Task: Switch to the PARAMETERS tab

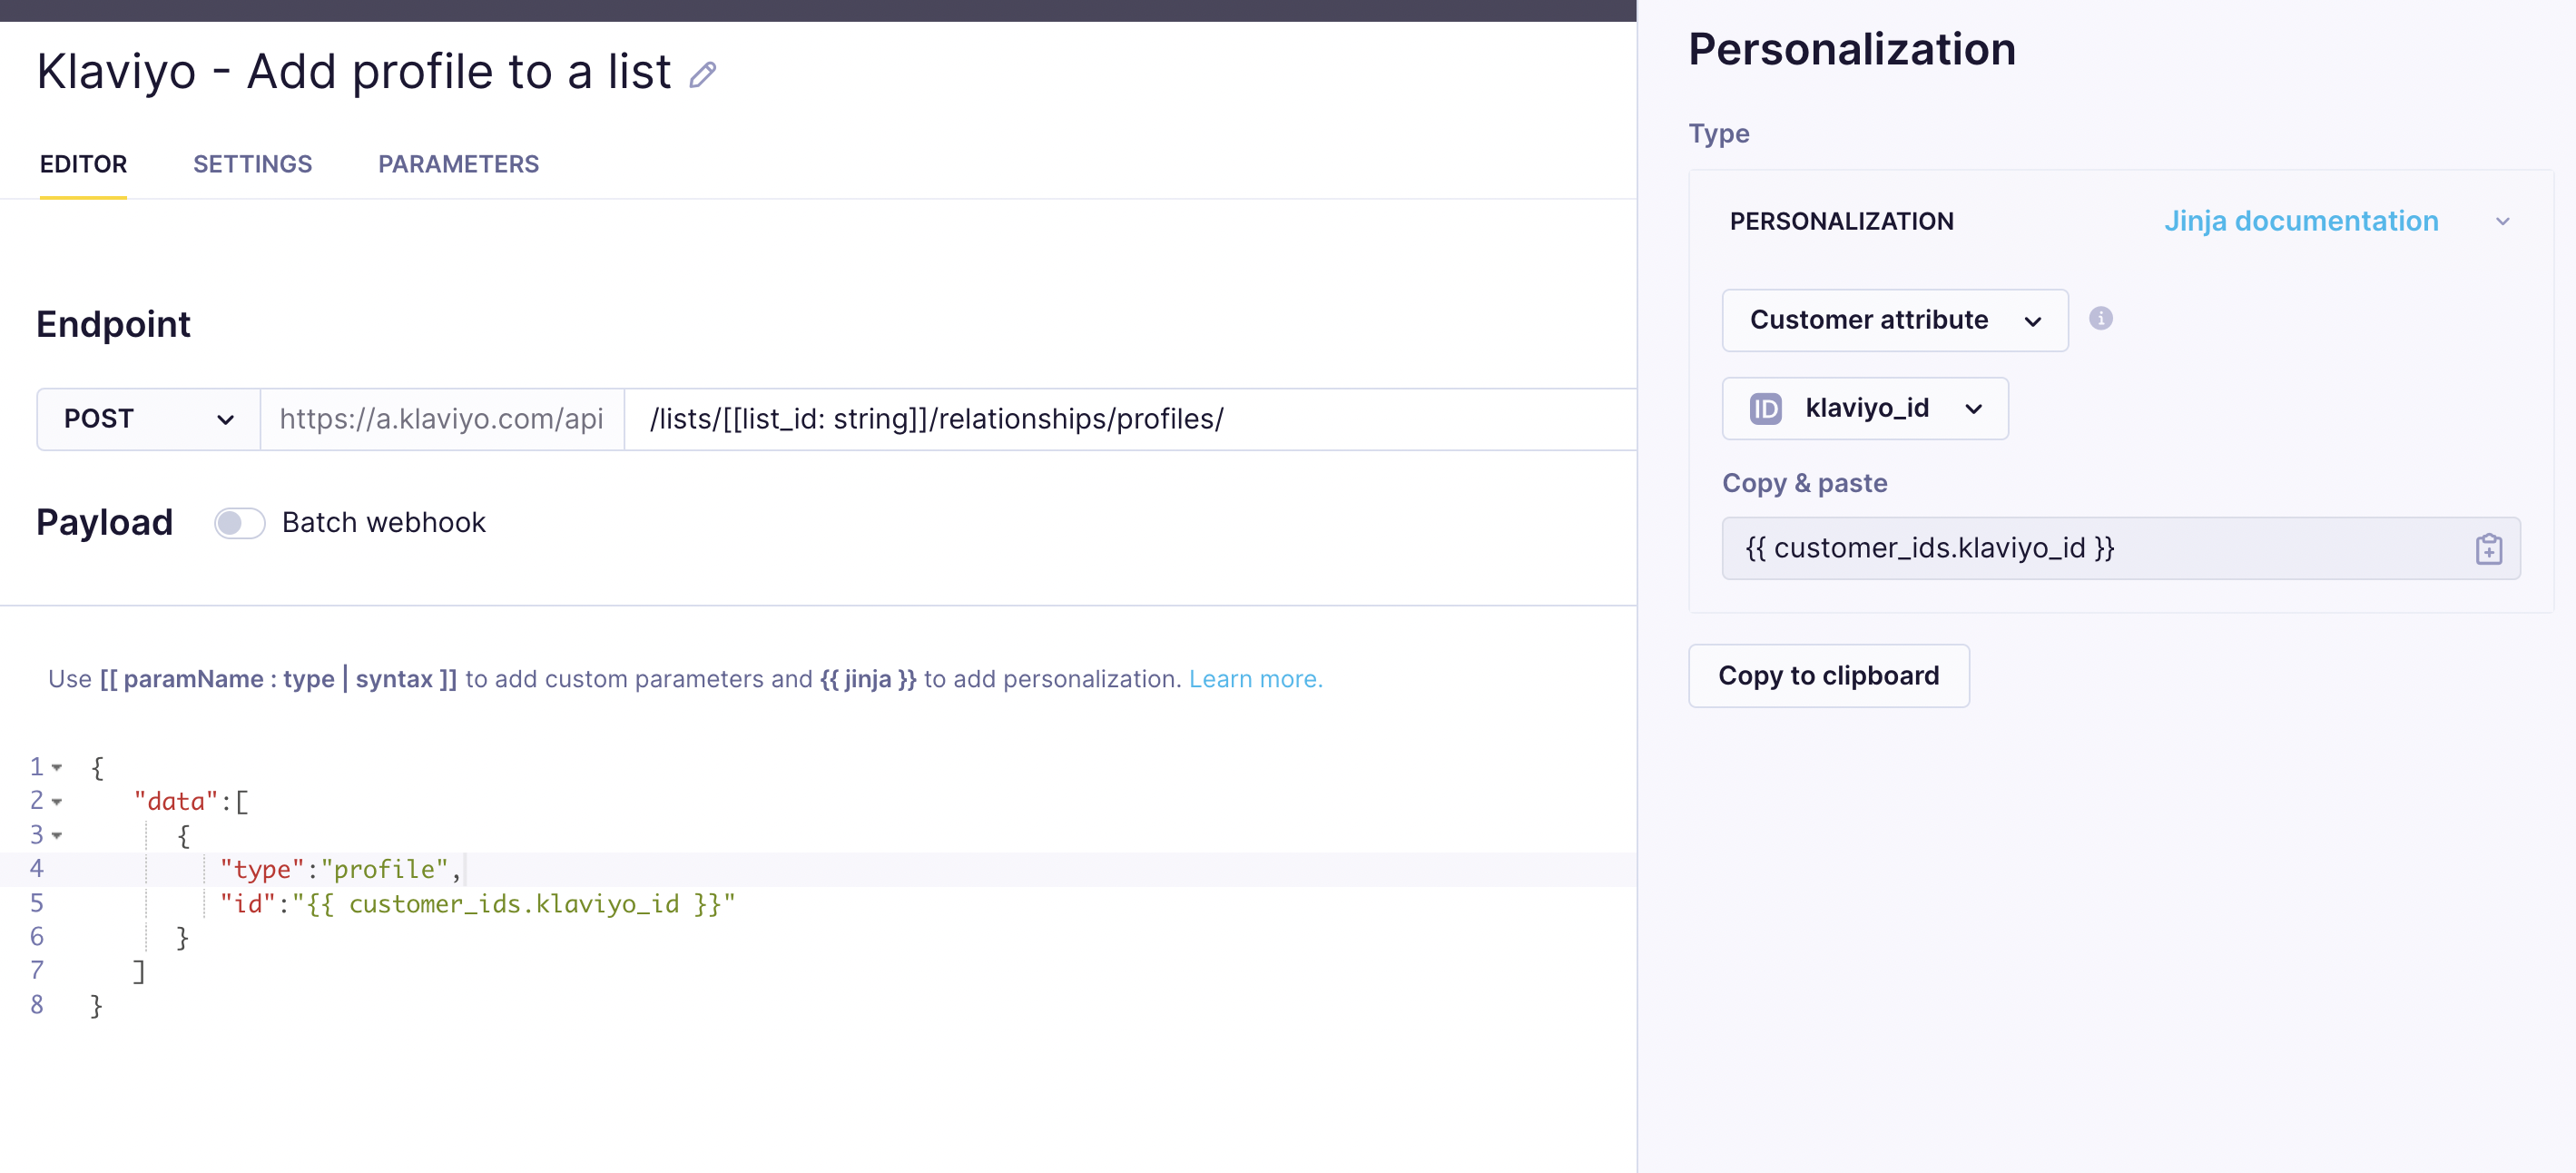Action: tap(458, 164)
